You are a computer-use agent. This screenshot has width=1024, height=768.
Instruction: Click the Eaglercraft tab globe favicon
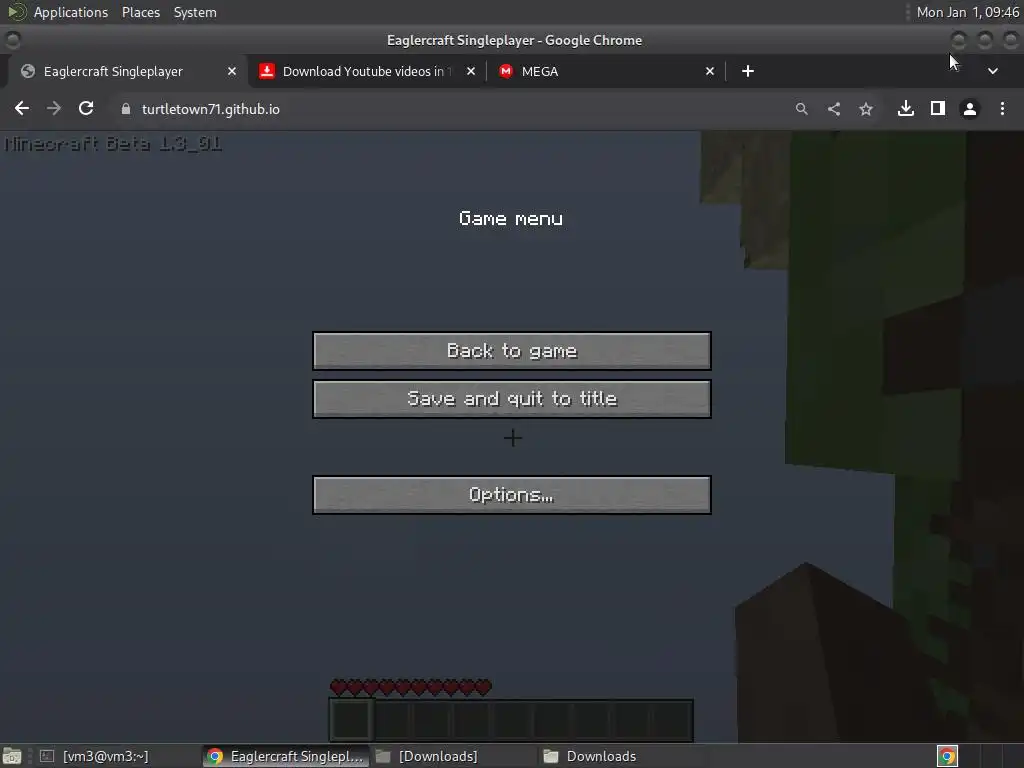(x=27, y=71)
